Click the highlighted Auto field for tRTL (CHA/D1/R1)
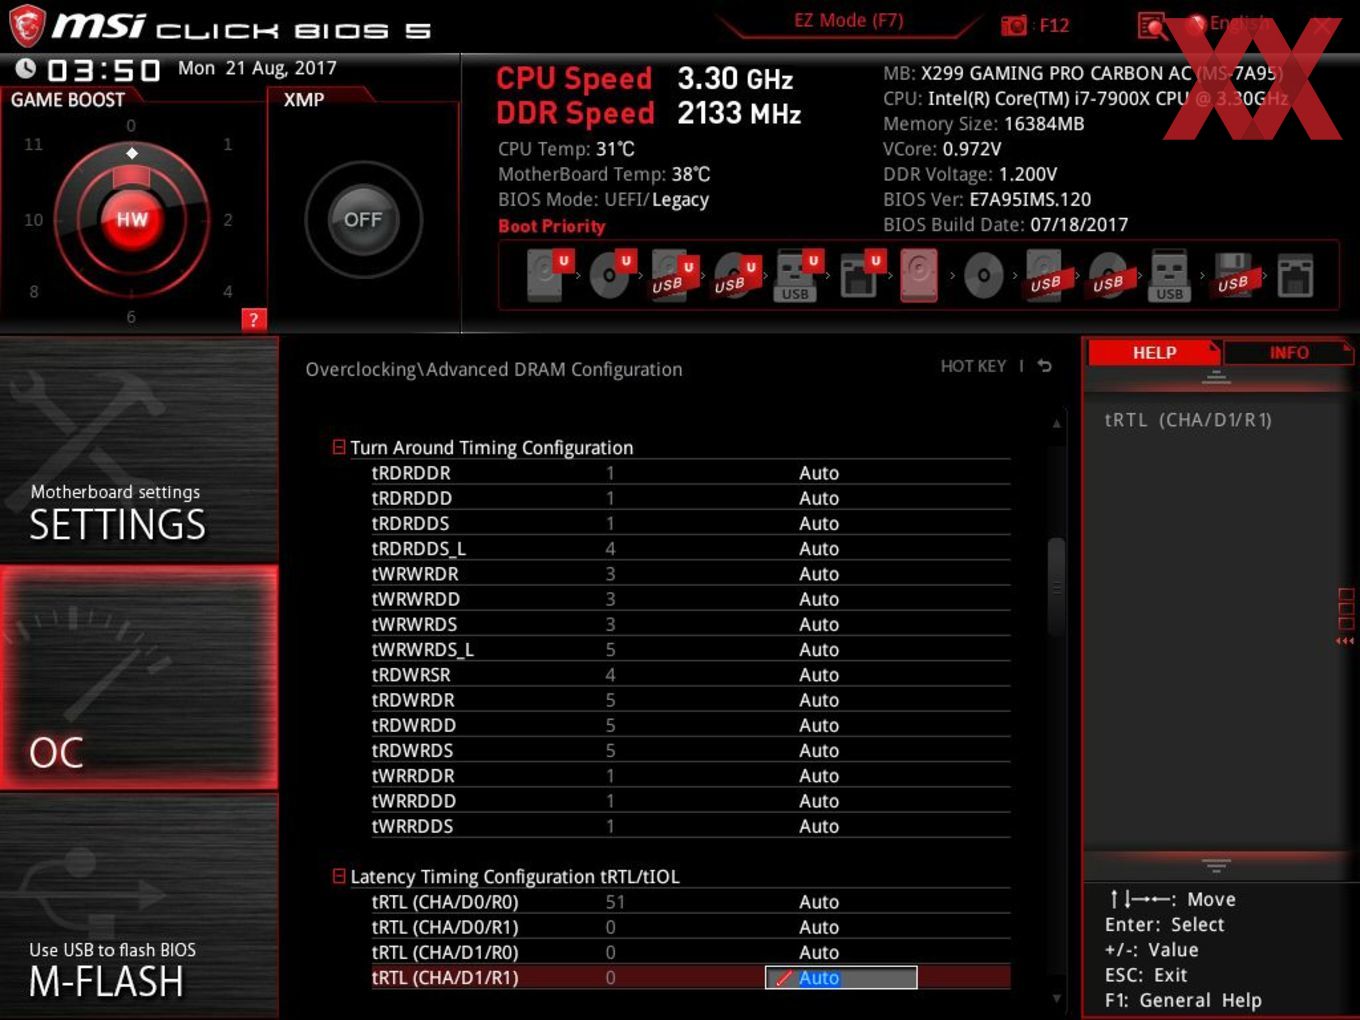The height and width of the screenshot is (1020, 1360). (x=841, y=978)
